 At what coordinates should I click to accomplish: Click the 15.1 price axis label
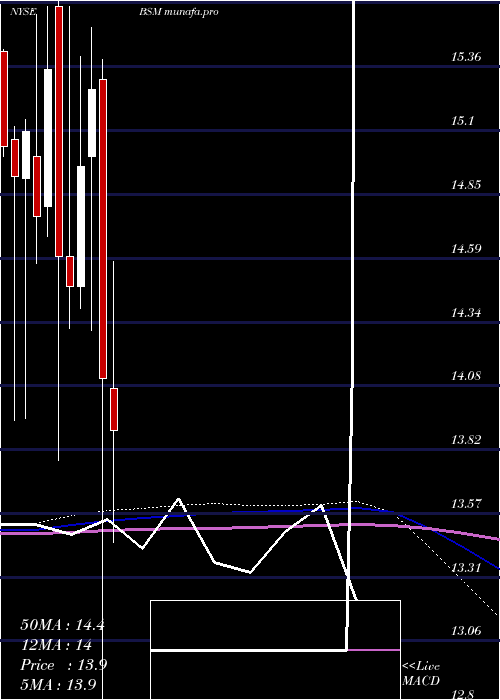click(462, 121)
